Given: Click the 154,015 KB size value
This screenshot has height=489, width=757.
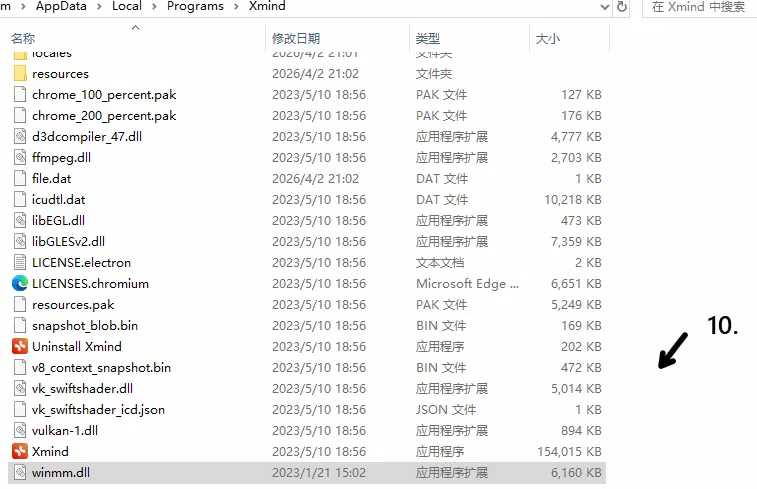Looking at the screenshot, I should [x=569, y=452].
